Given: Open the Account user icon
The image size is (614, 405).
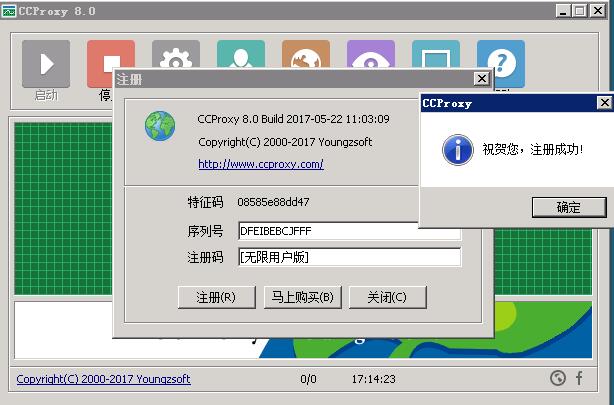Looking at the screenshot, I should click(x=241, y=54).
